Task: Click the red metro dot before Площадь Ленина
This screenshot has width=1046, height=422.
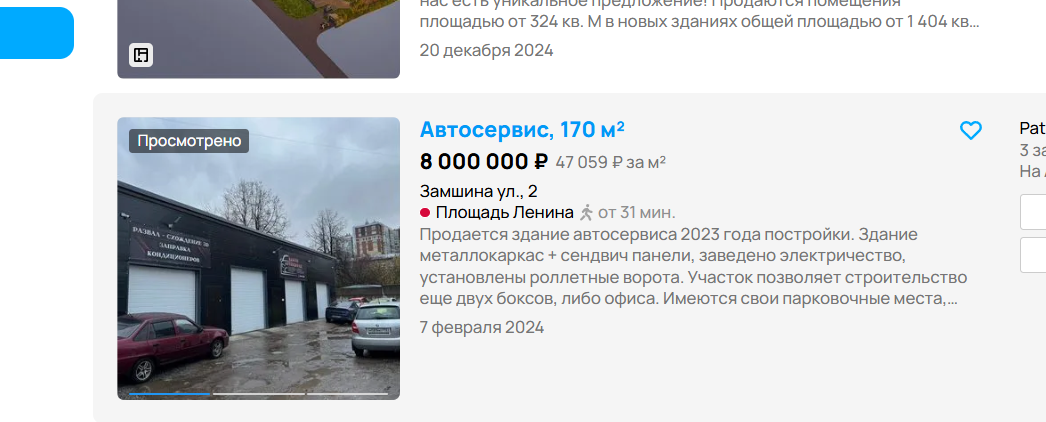Action: [425, 213]
